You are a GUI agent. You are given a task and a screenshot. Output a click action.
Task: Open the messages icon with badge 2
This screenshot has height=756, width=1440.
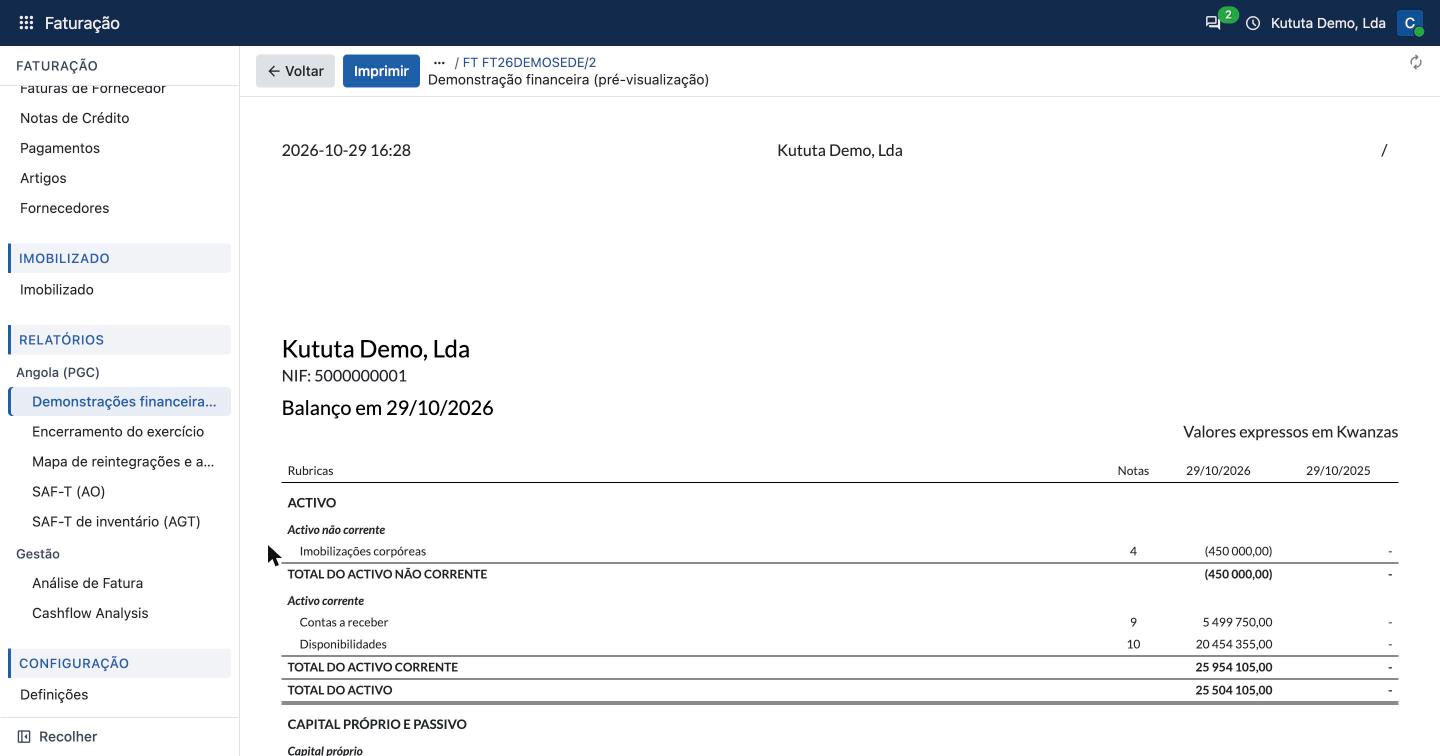1214,23
